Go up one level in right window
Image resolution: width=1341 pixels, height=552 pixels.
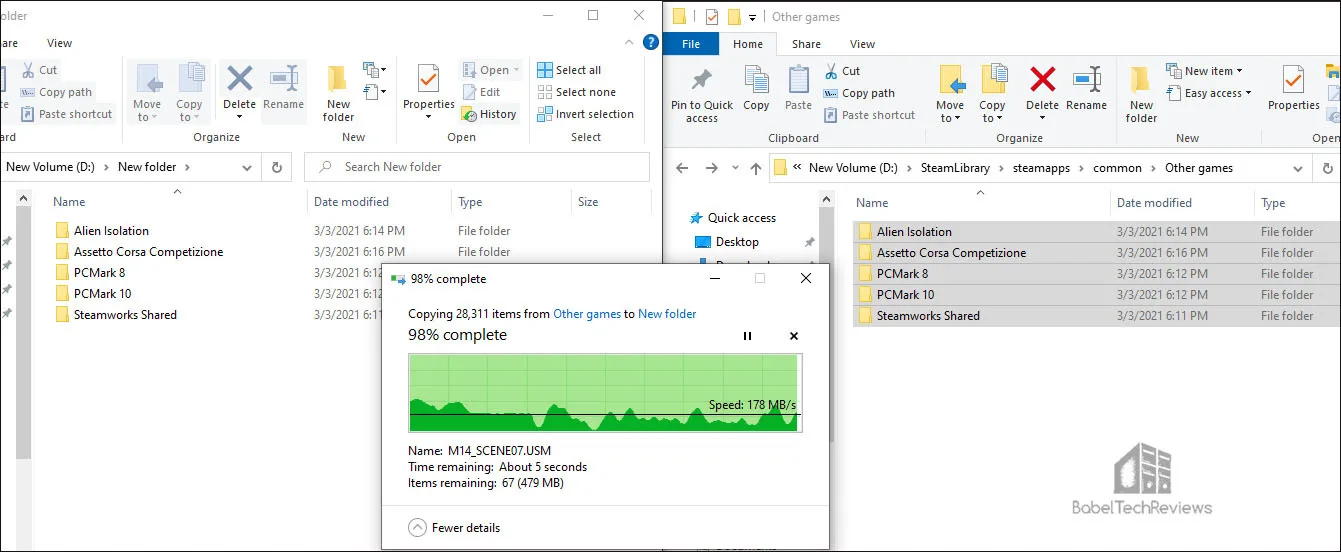(756, 169)
